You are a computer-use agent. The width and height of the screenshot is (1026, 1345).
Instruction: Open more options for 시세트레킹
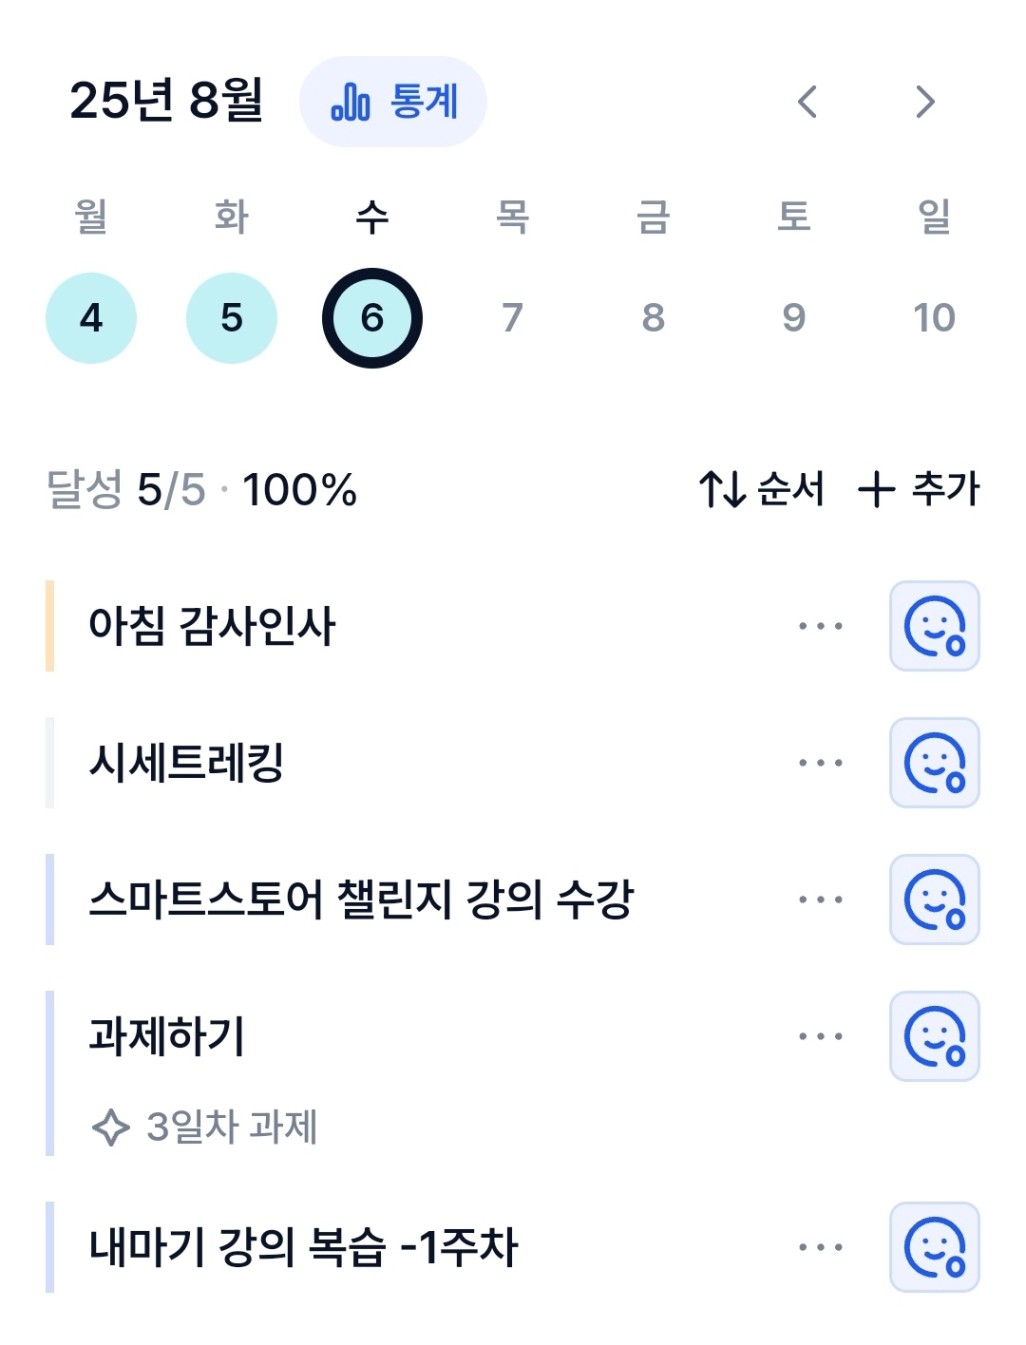pyautogui.click(x=820, y=763)
